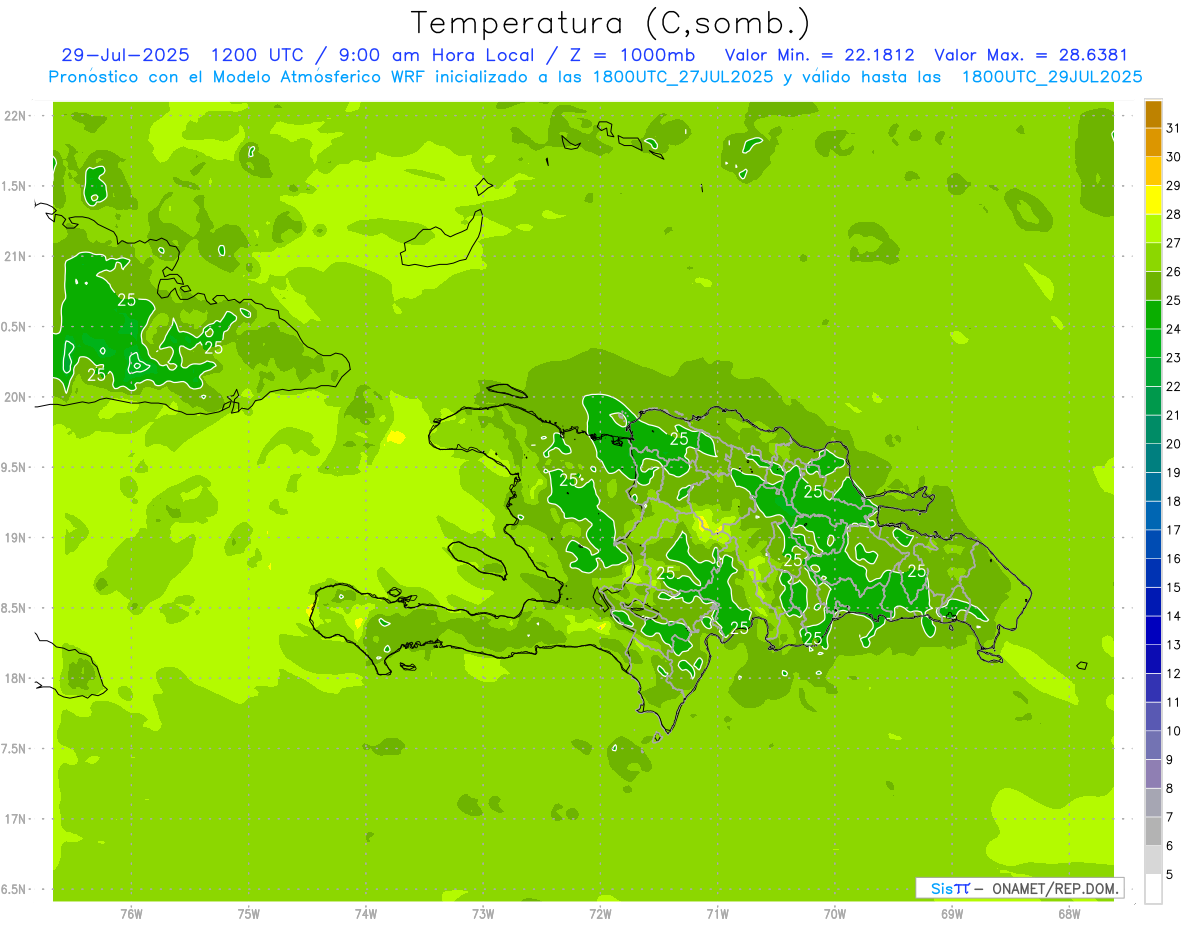Click the title 'Temperatura (C,somb.)'
This screenshot has height=927, width=1200.
click(x=611, y=23)
